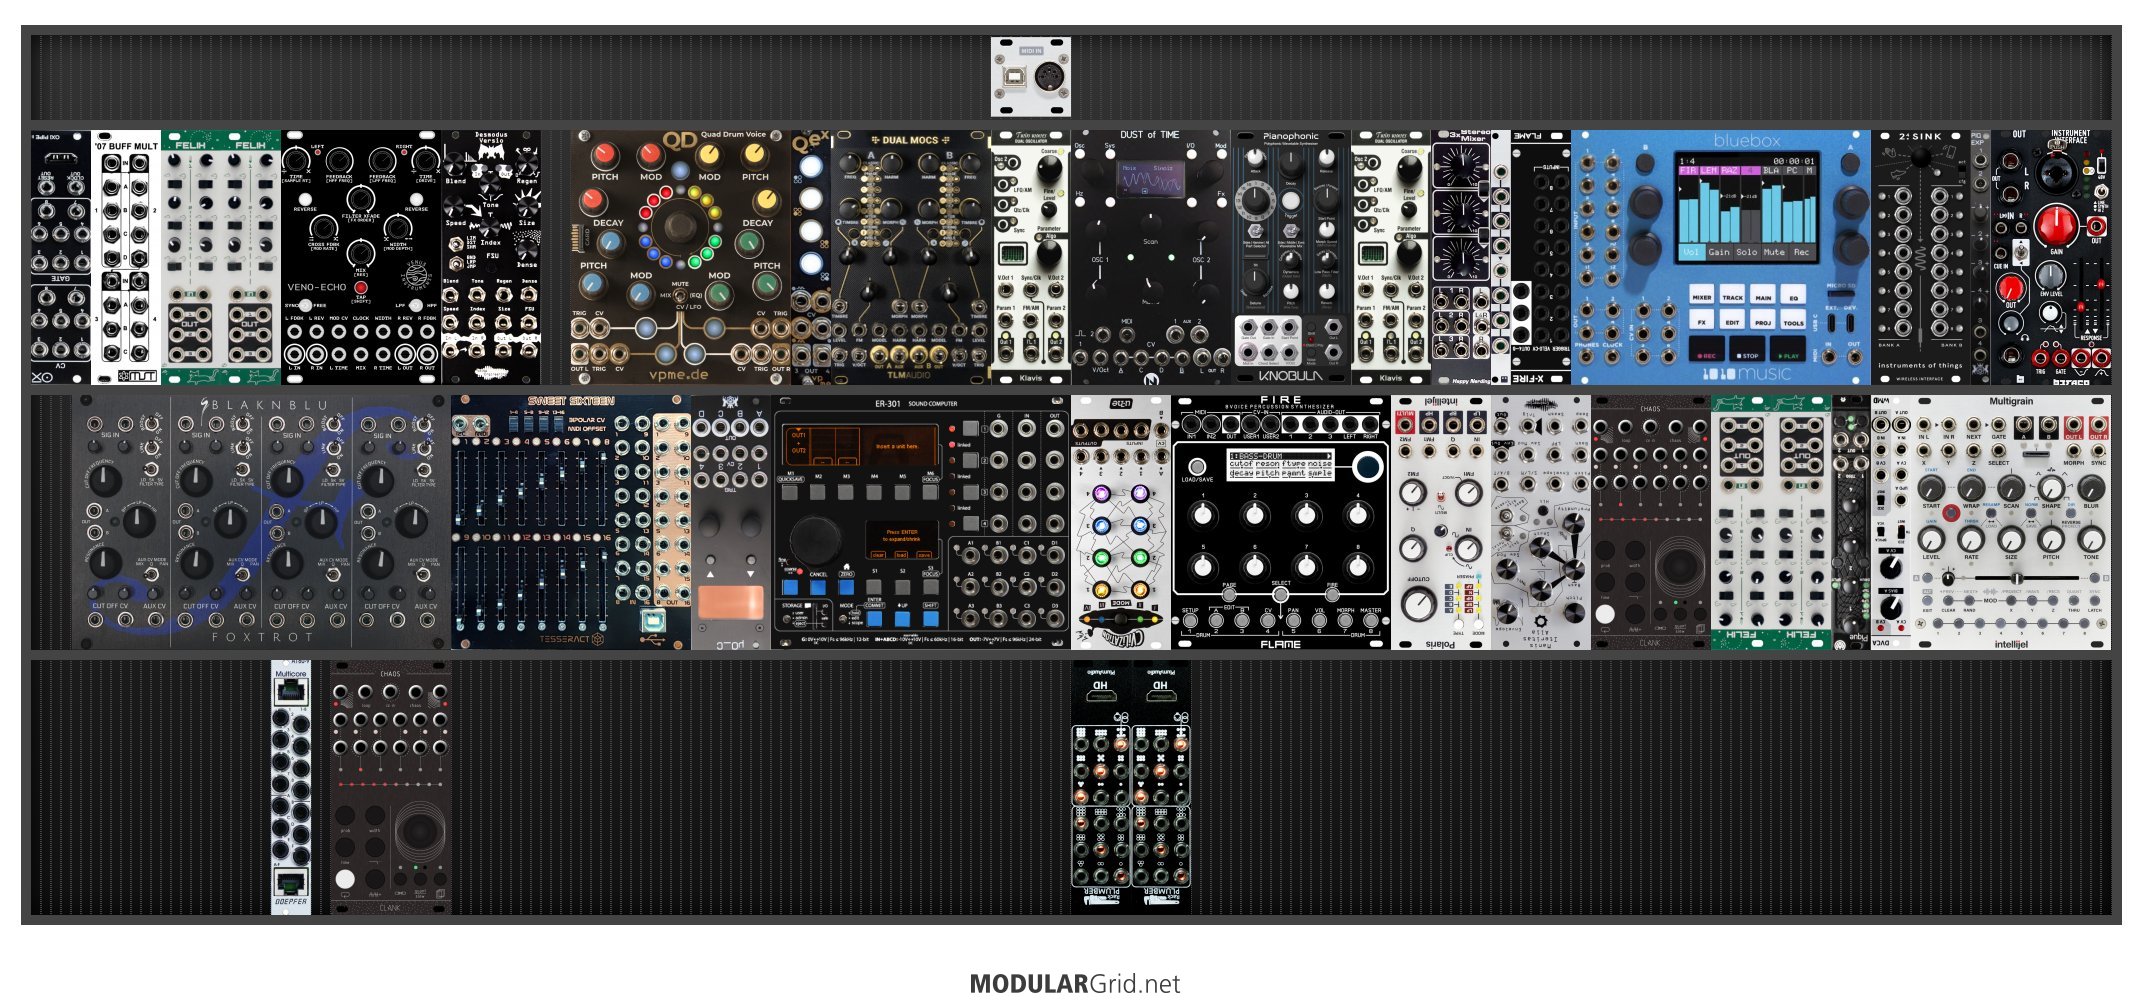Select the MIDI IN module at the top
The image size is (2152, 1005).
(x=1031, y=77)
